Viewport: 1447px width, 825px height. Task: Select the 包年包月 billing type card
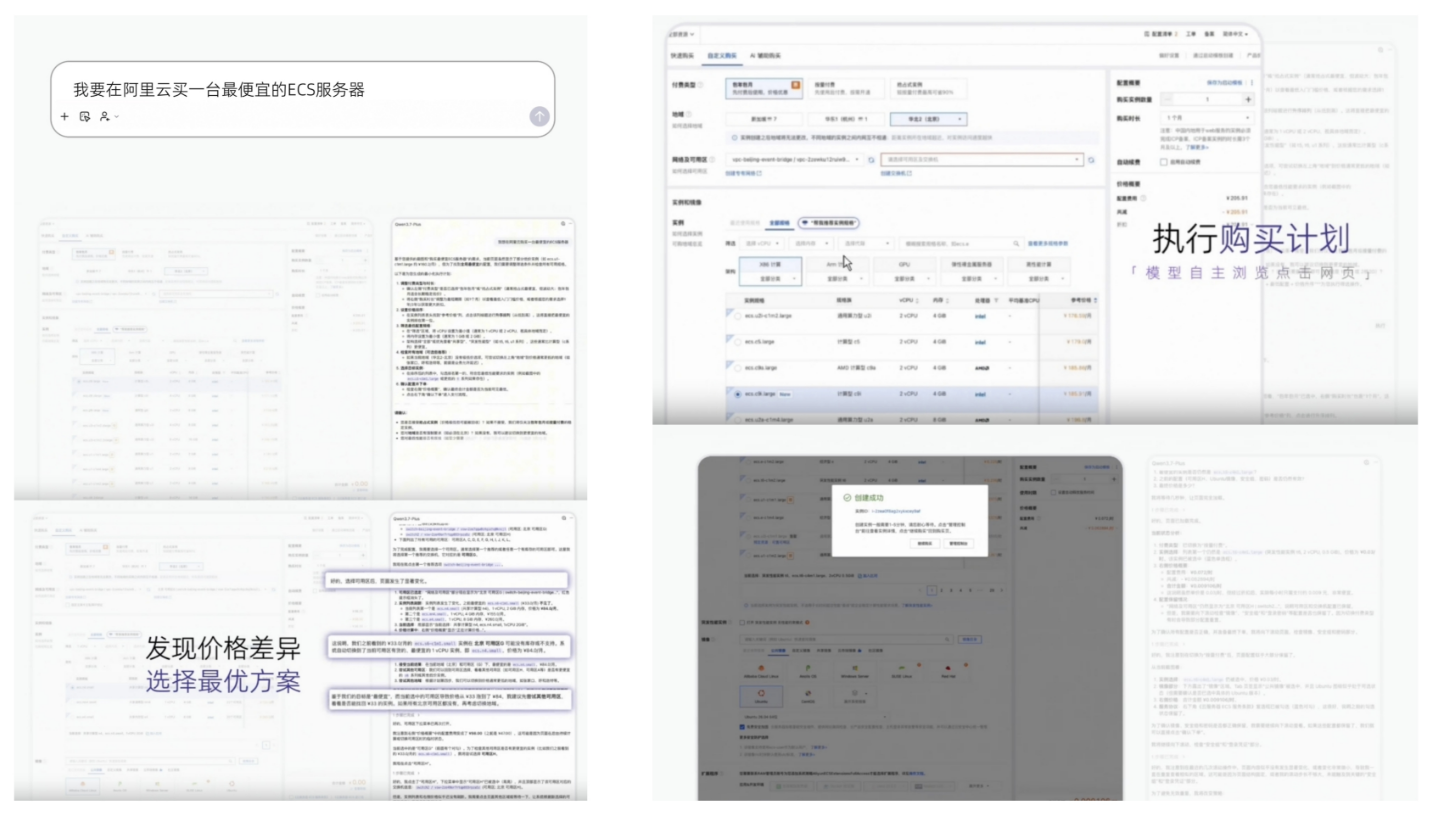[x=765, y=89]
